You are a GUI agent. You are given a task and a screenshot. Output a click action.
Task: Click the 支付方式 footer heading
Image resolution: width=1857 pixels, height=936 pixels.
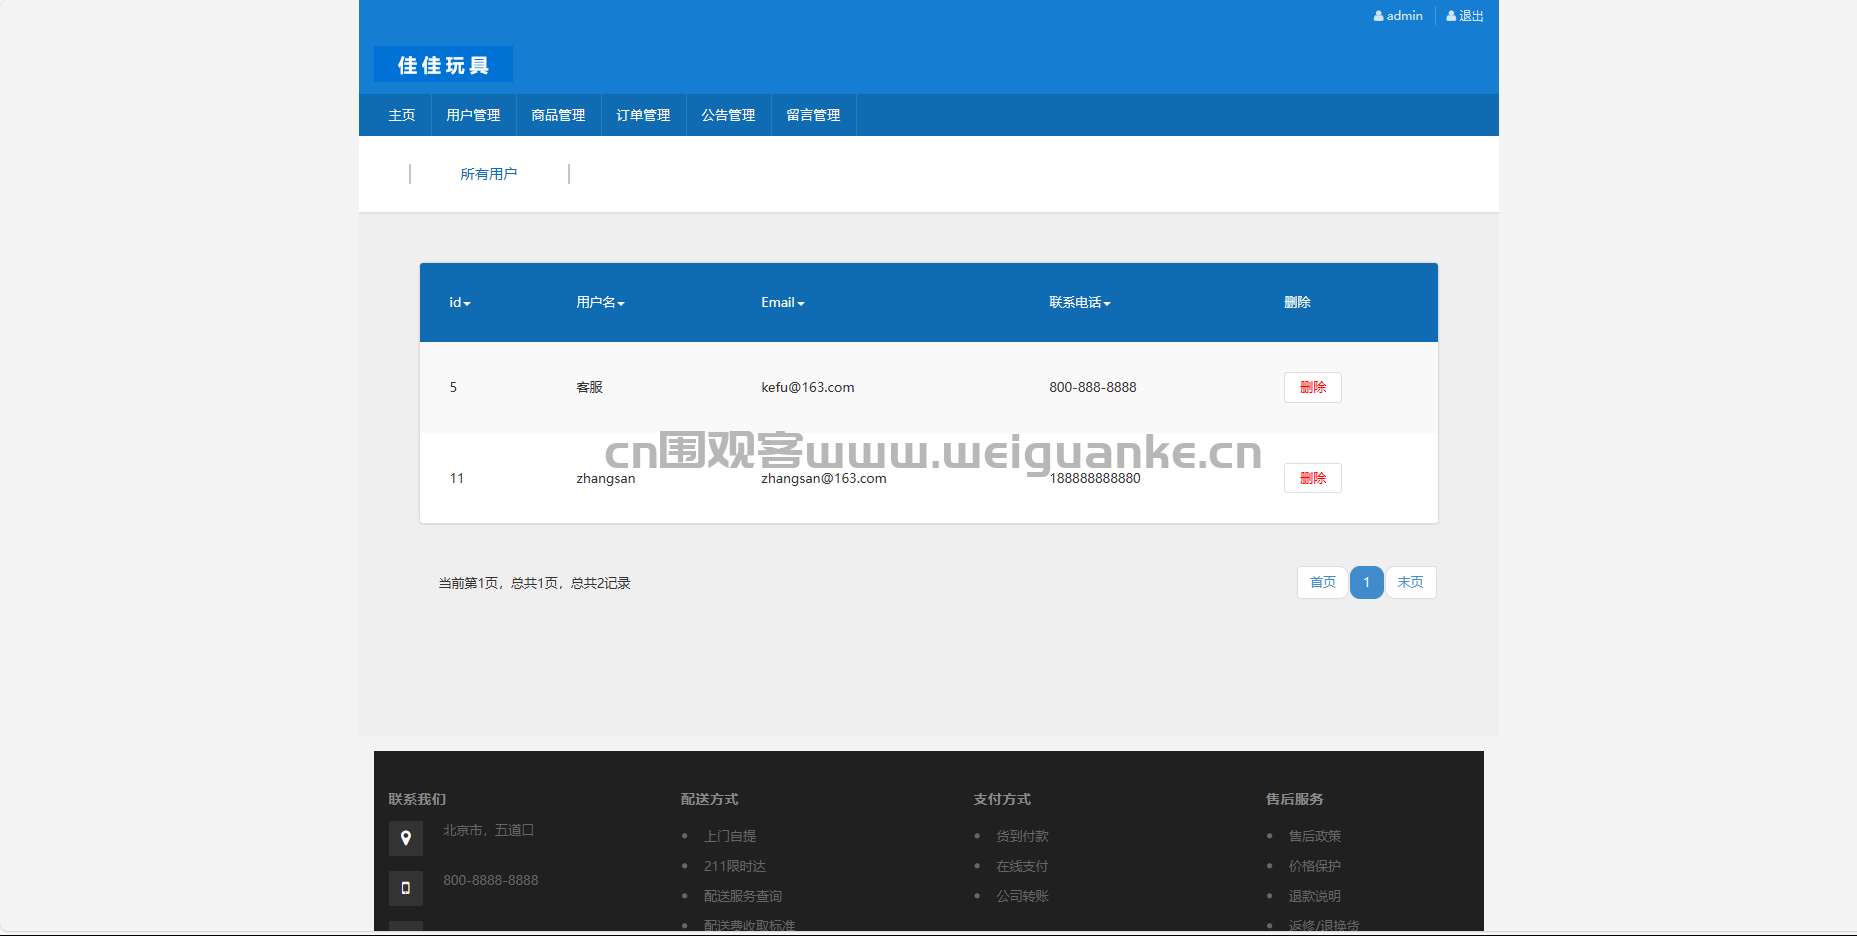(x=1002, y=799)
